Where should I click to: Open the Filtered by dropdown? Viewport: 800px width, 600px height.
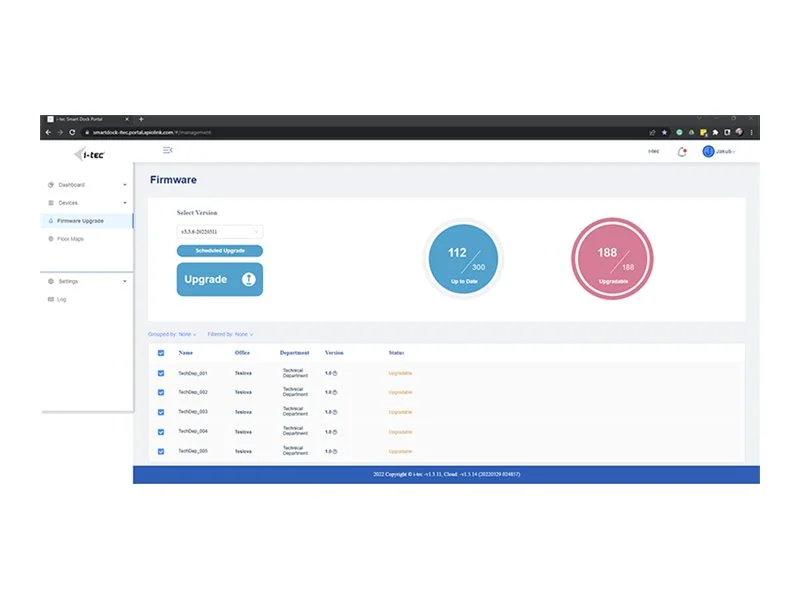pos(231,334)
